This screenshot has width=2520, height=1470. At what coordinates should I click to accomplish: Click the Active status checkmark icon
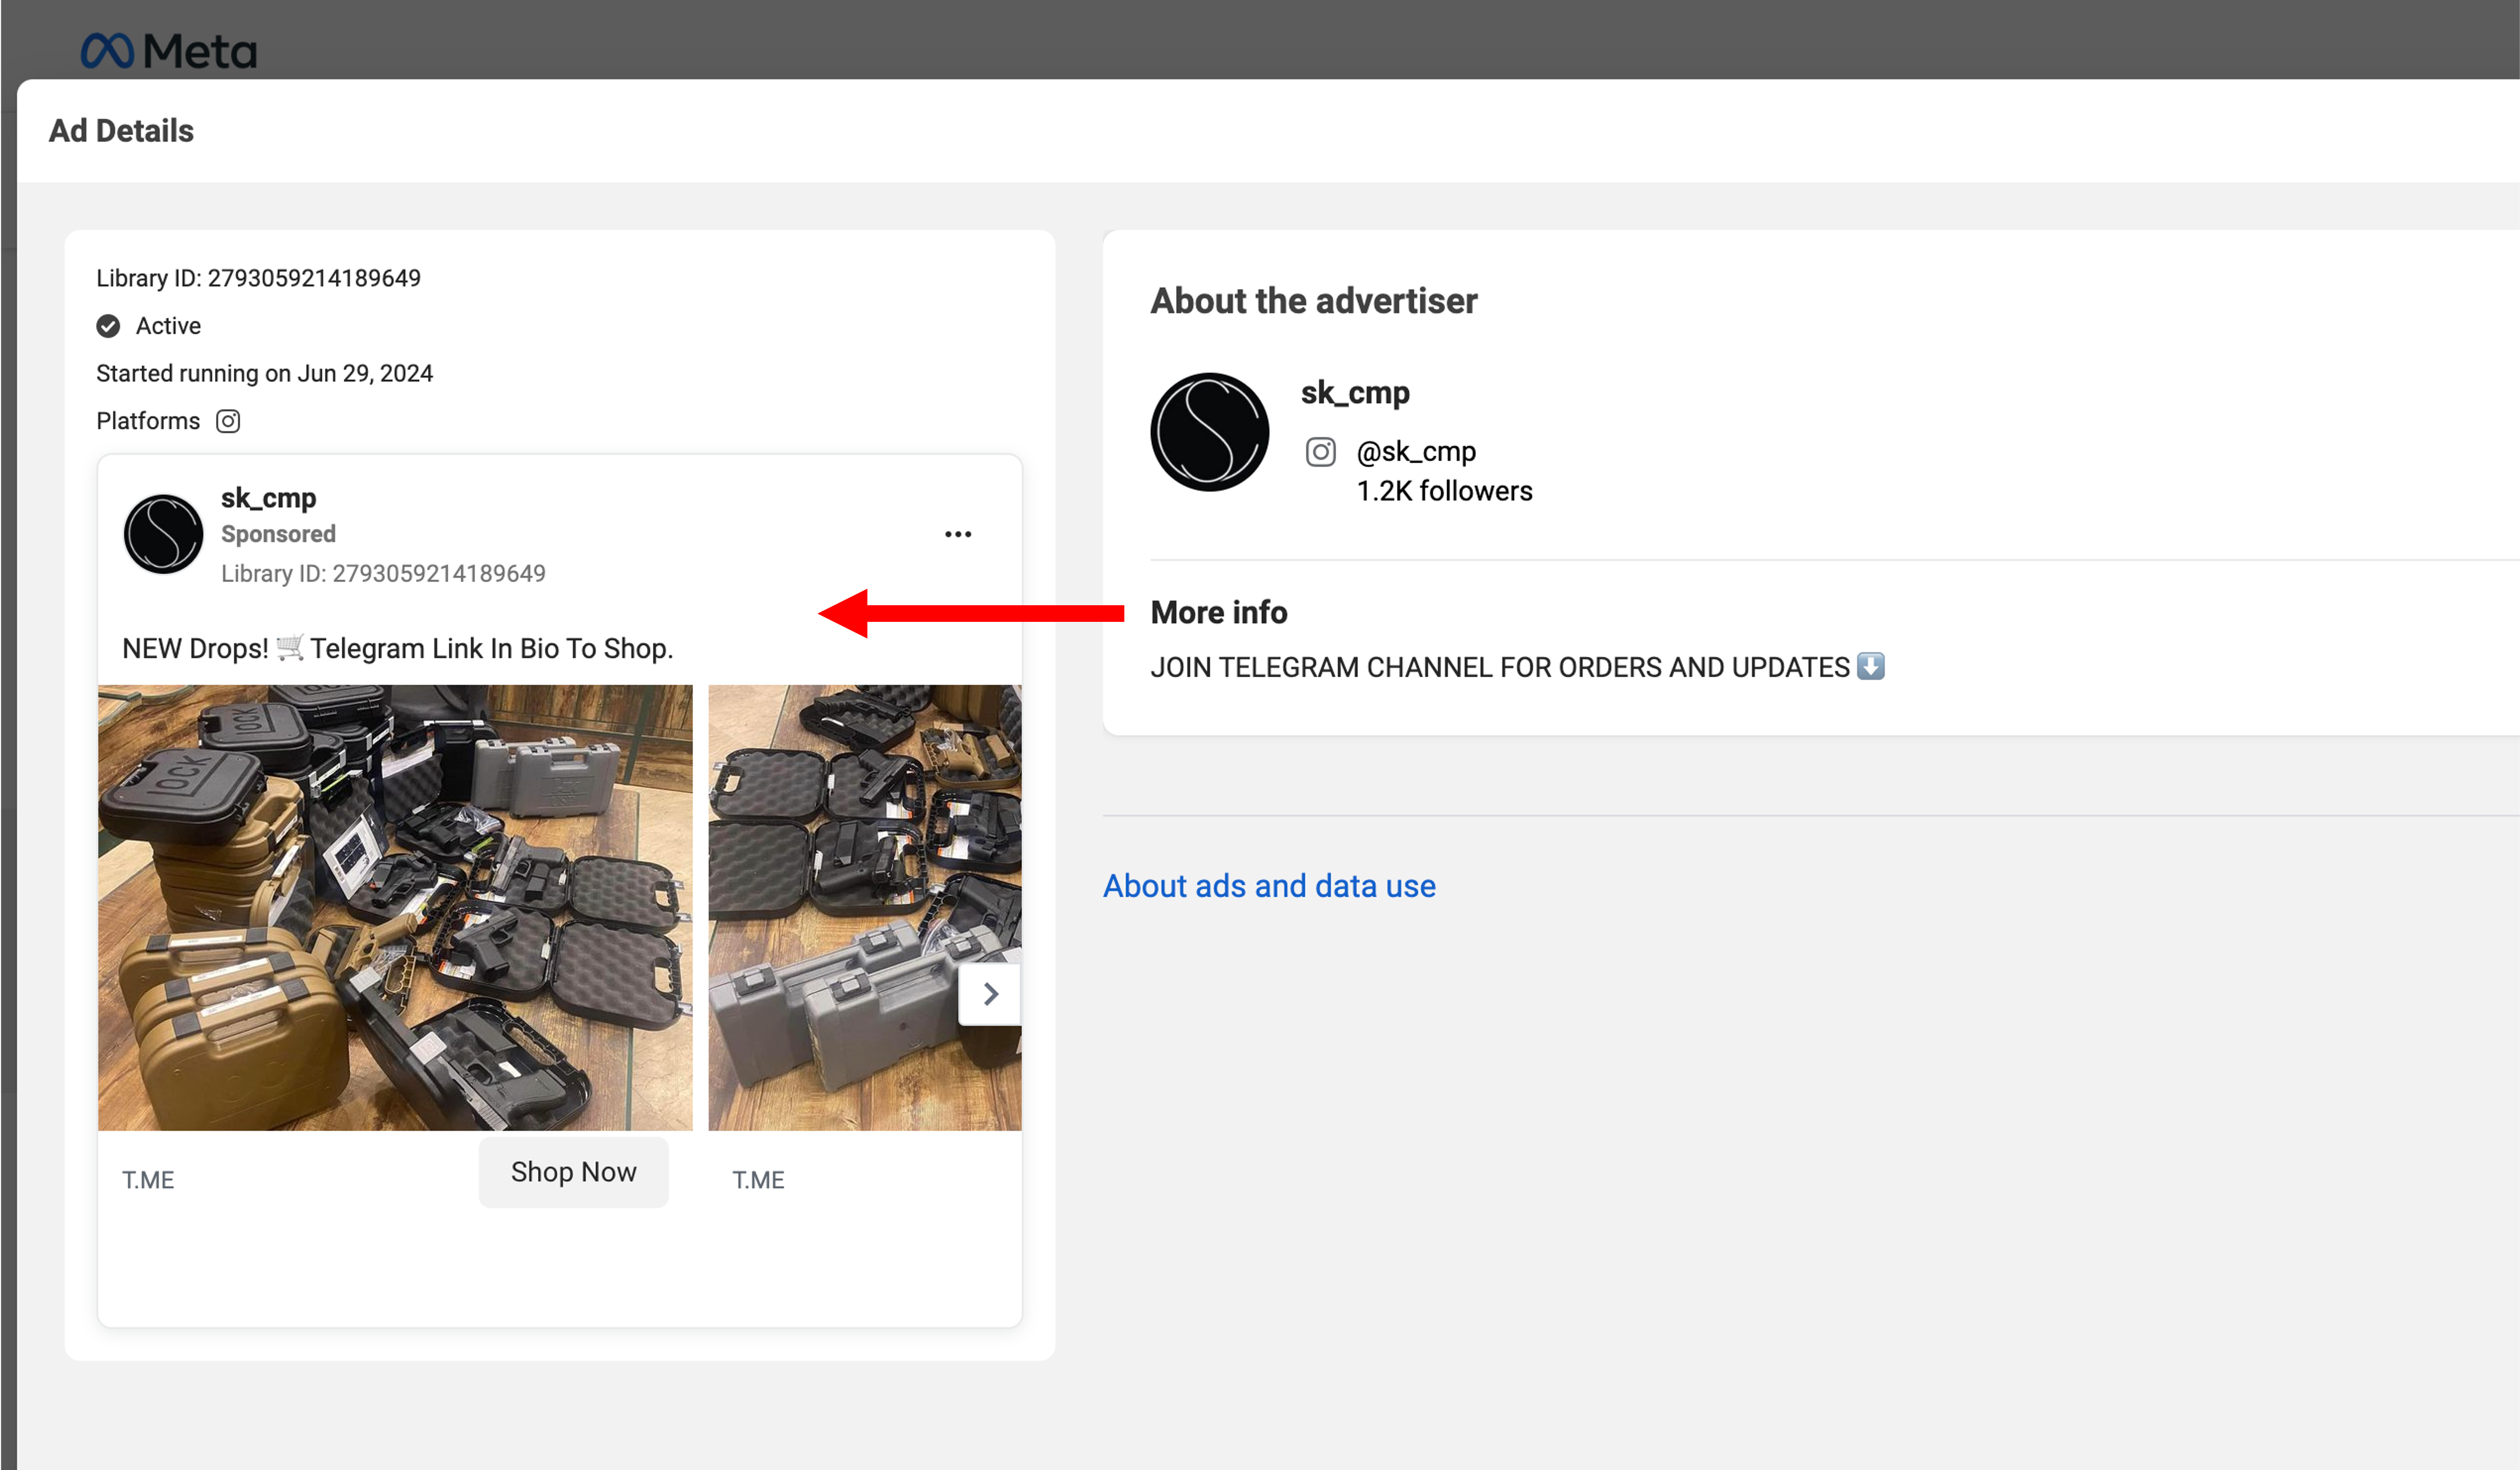[108, 326]
